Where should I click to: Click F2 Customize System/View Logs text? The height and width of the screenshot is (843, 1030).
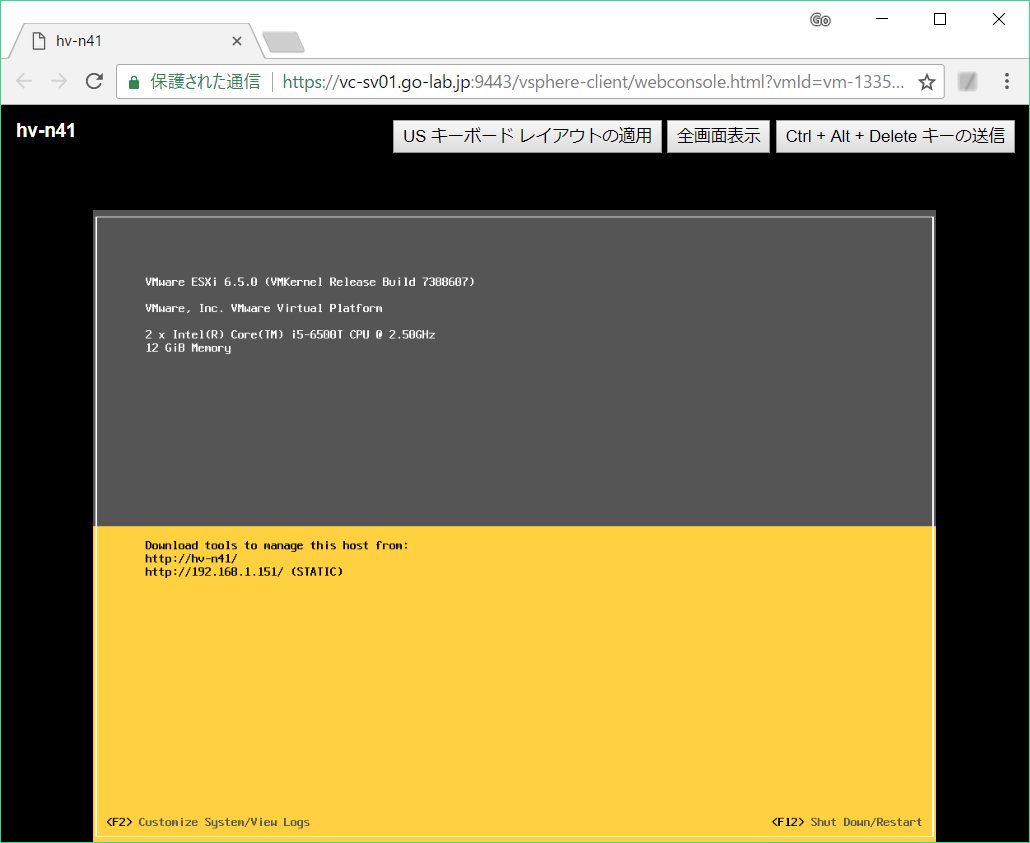tap(208, 822)
